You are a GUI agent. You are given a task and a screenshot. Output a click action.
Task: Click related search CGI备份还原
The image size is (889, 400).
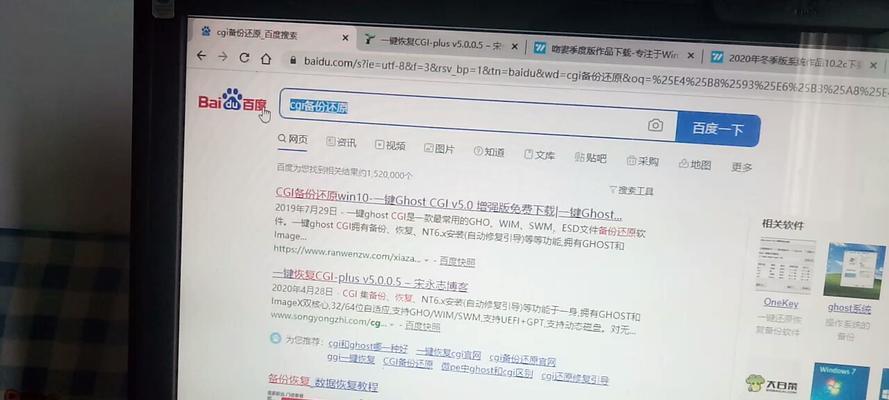point(408,363)
